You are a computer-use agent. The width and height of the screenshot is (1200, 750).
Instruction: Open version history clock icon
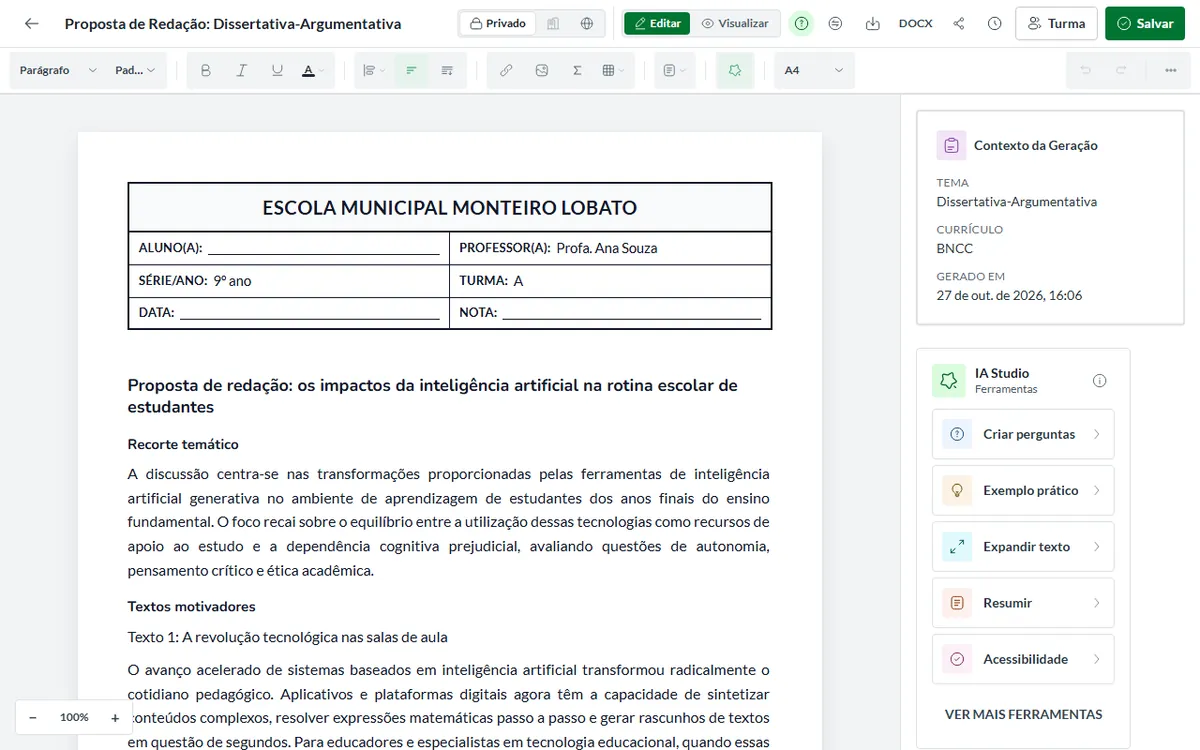(x=994, y=23)
